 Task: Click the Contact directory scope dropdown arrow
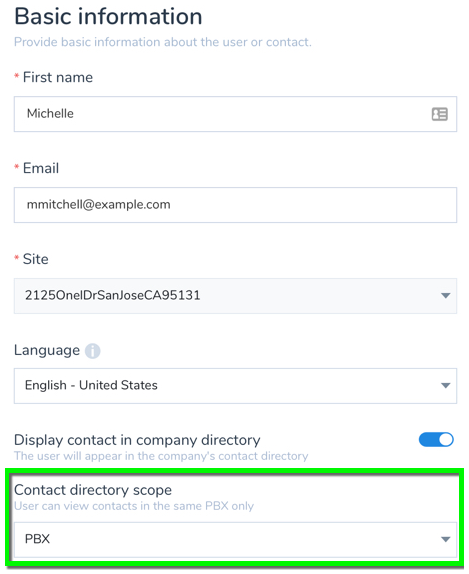click(445, 539)
